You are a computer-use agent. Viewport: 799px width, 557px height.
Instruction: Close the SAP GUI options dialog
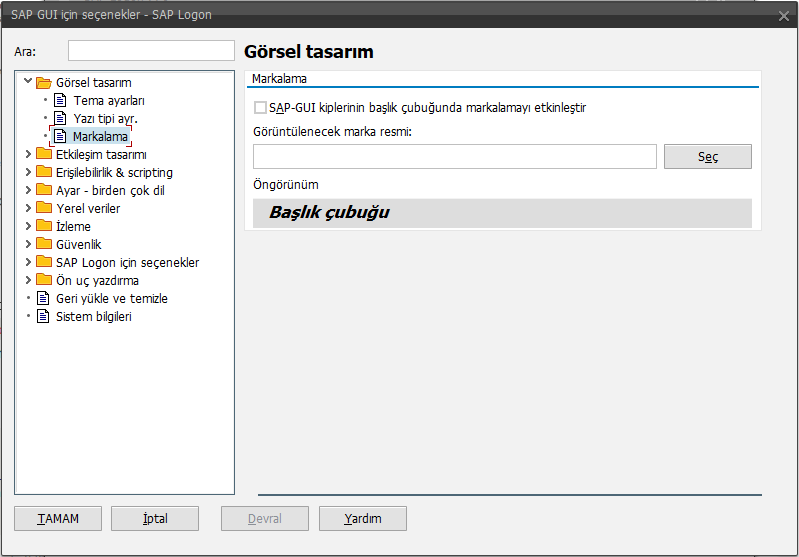pos(784,16)
